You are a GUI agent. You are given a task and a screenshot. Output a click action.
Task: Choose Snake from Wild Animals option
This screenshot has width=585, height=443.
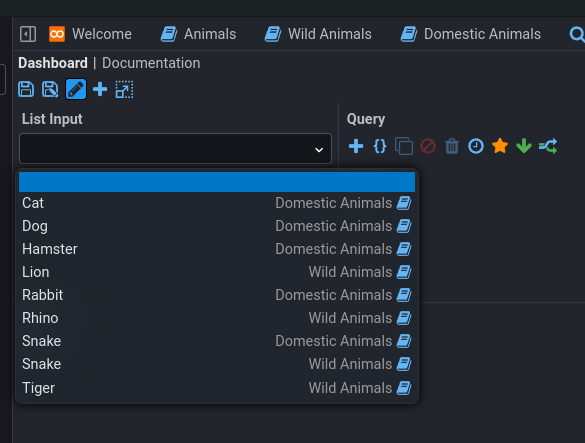pos(217,364)
